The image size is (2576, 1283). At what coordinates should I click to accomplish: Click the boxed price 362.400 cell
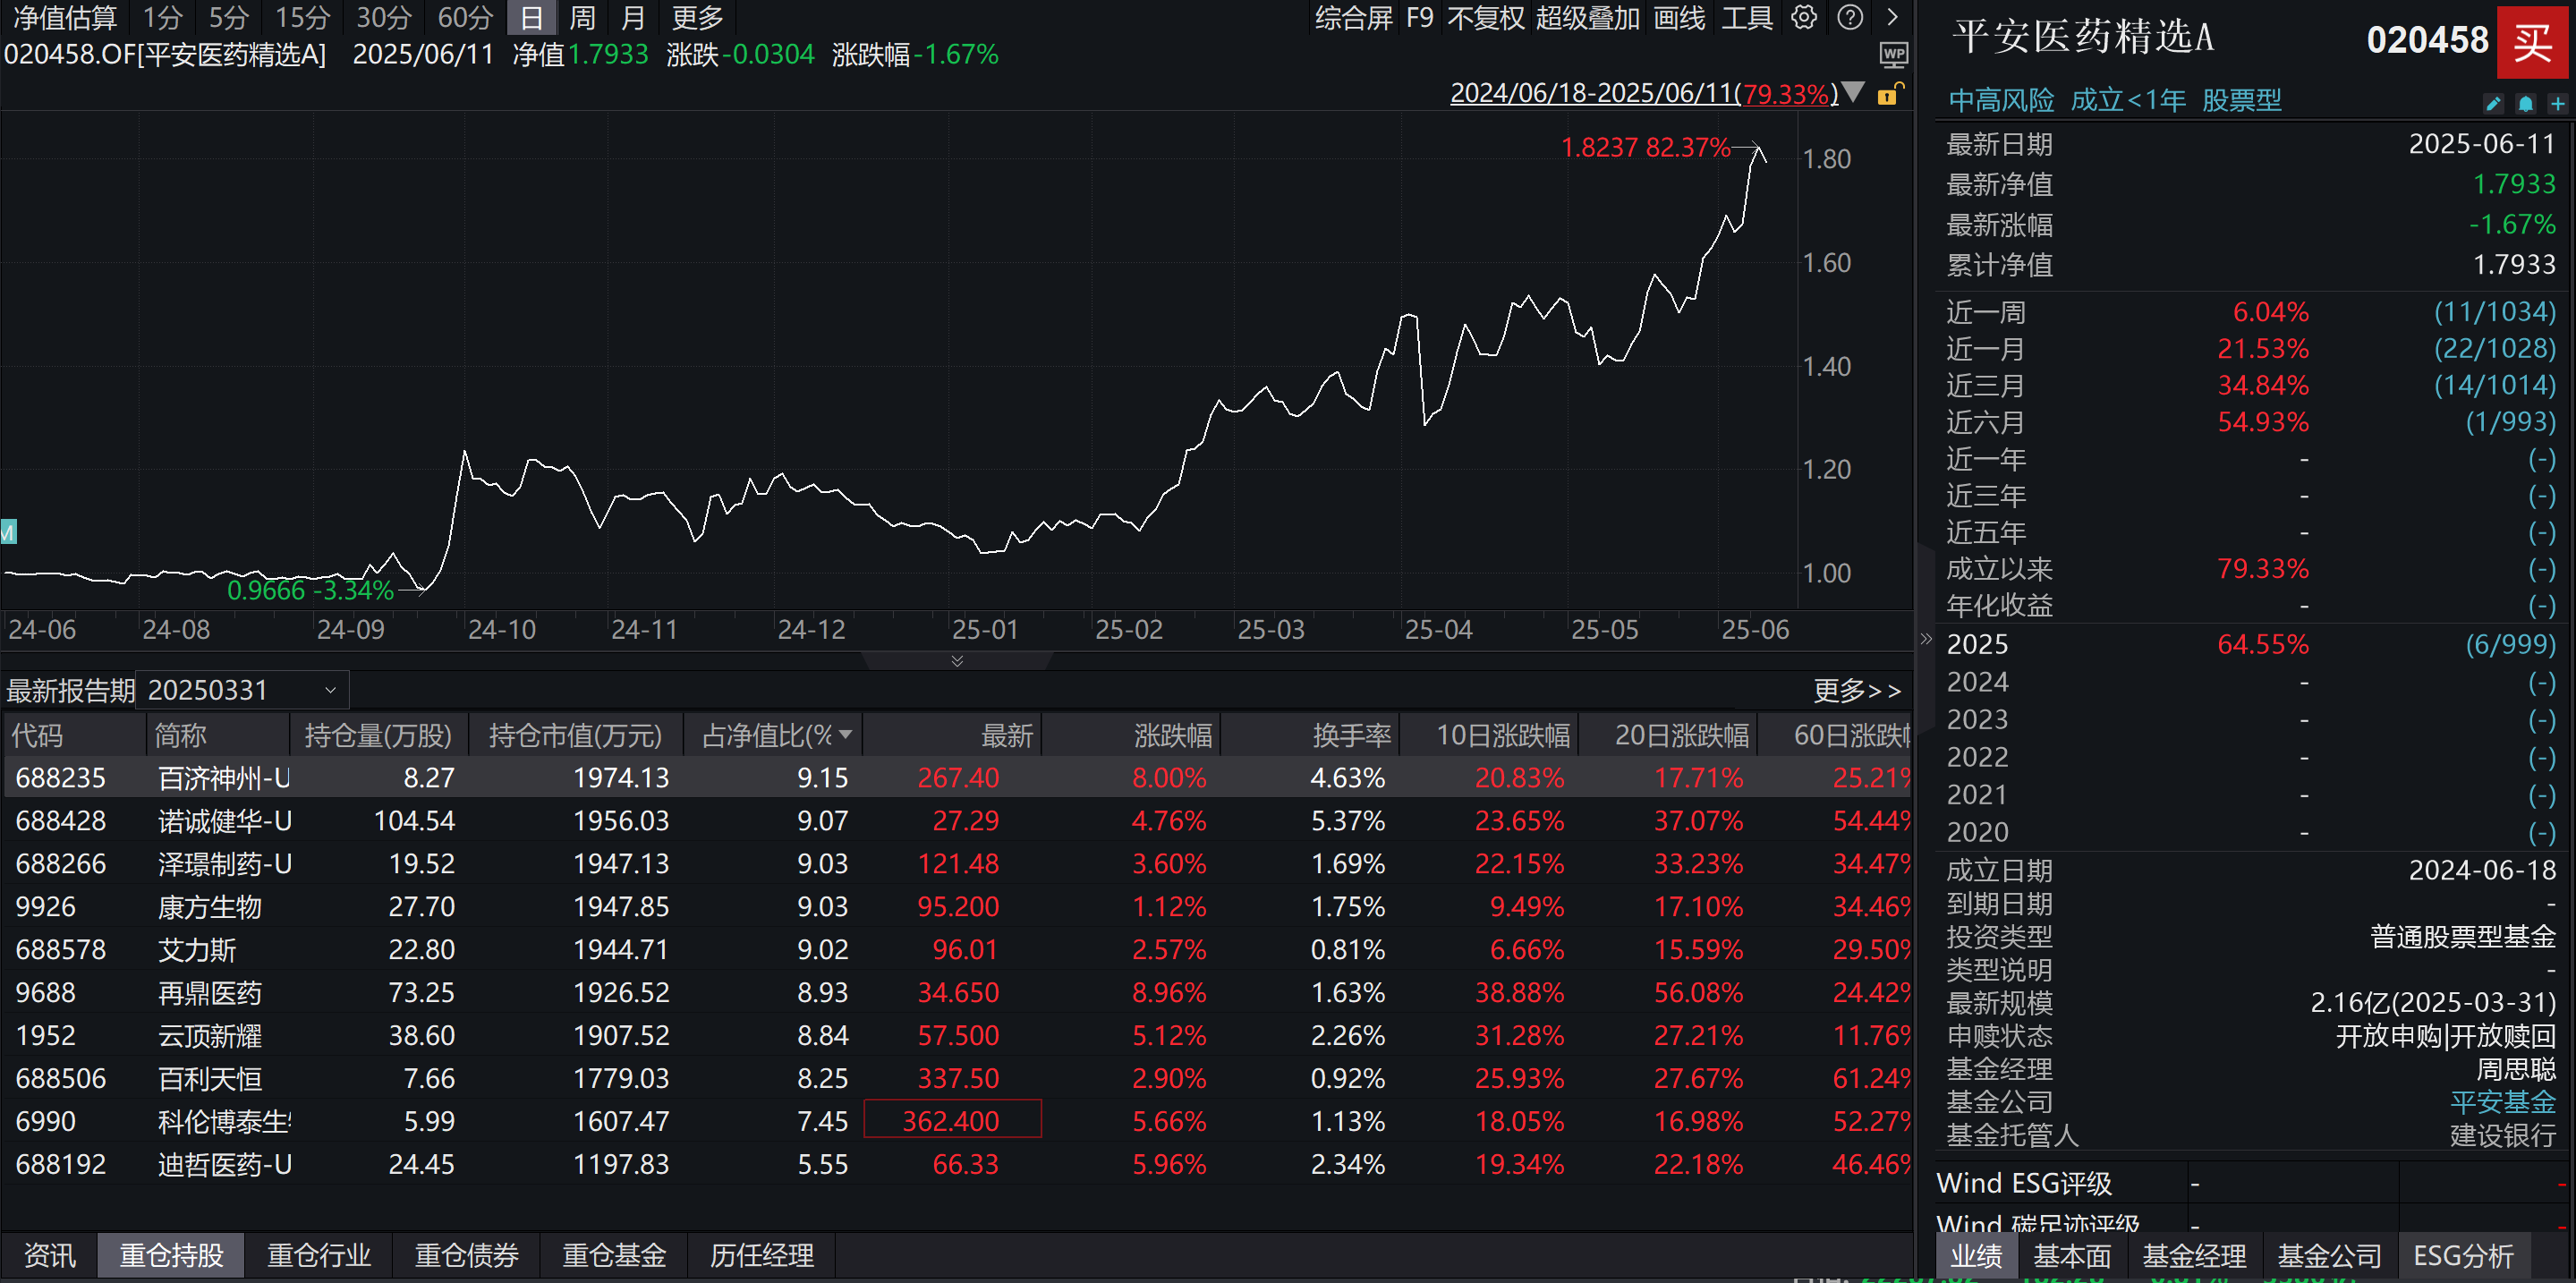(x=952, y=1120)
